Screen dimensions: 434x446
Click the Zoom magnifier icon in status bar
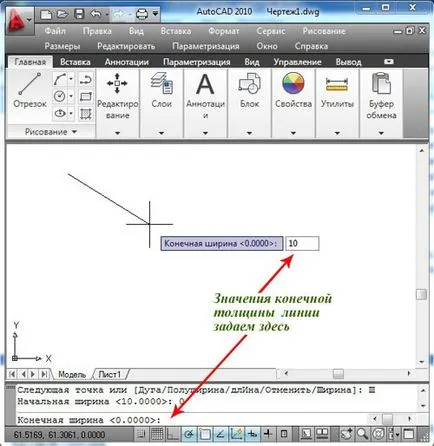coord(362,434)
